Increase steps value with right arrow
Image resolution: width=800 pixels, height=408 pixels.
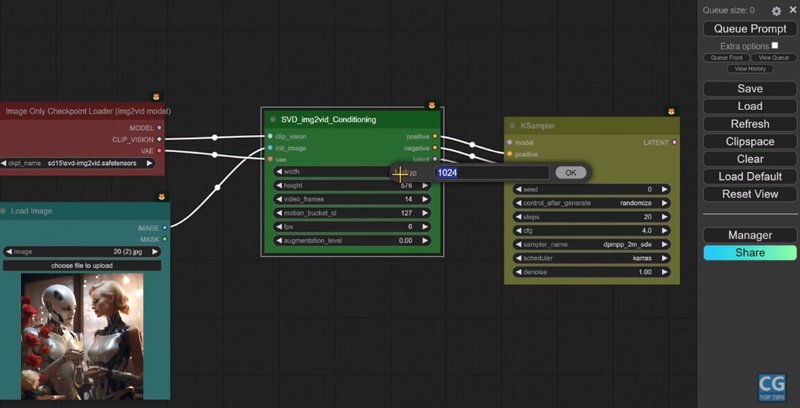coord(666,216)
